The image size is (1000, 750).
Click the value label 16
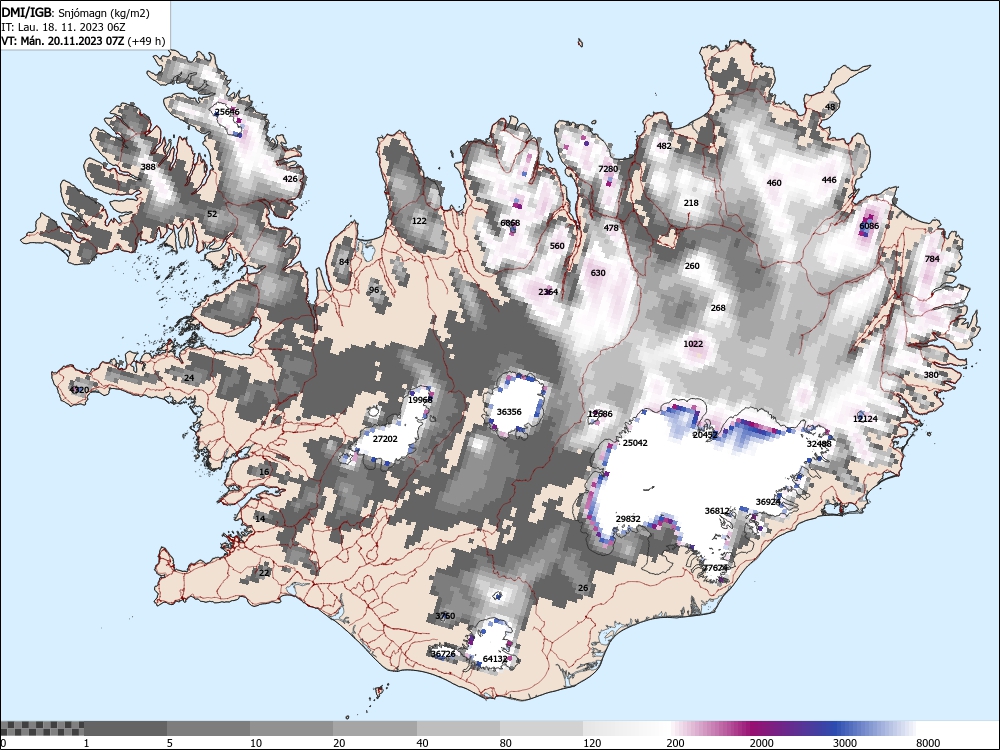pos(264,471)
